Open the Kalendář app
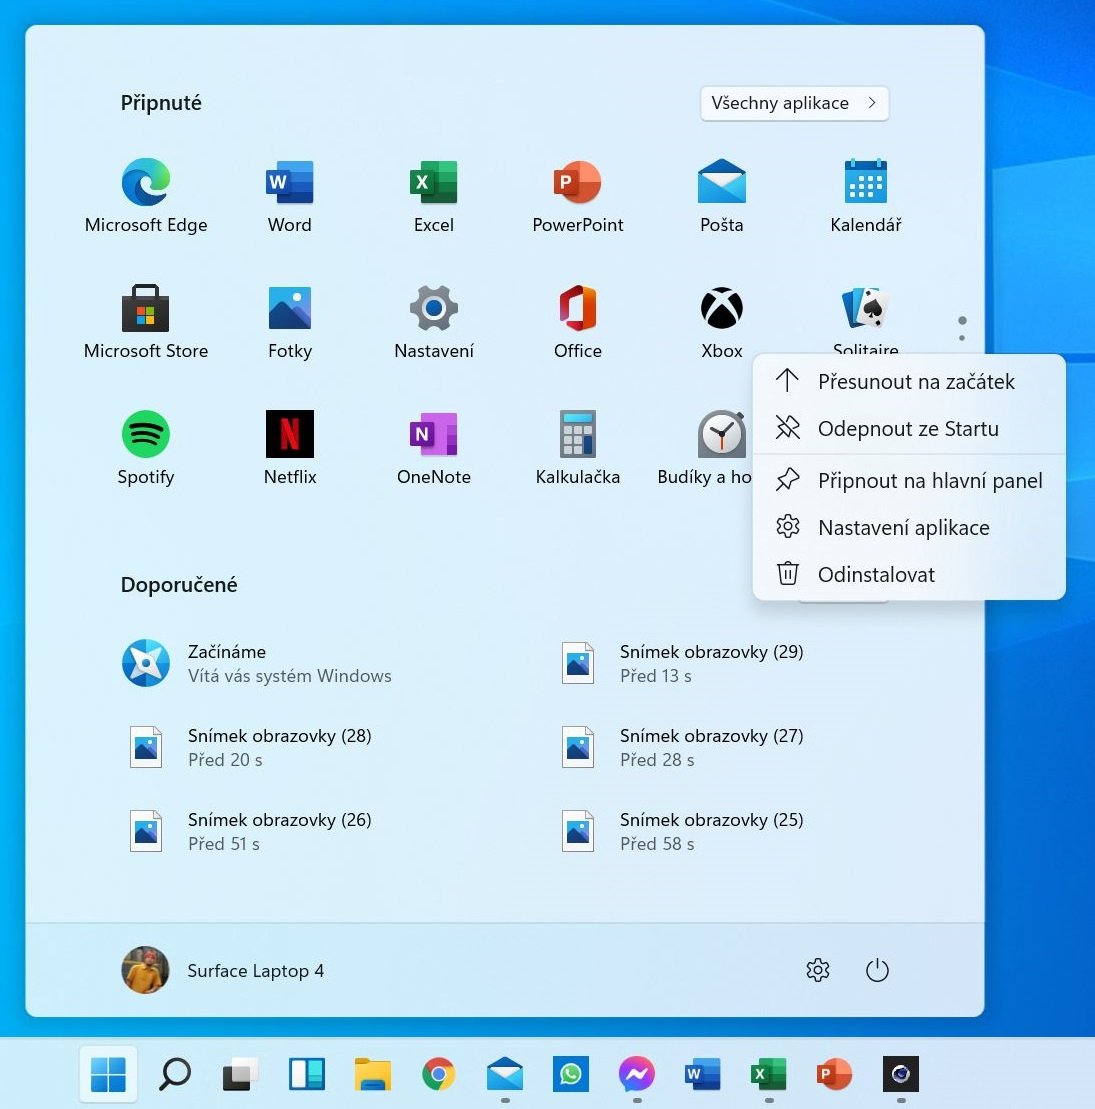Viewport: 1095px width, 1109px height. point(866,196)
